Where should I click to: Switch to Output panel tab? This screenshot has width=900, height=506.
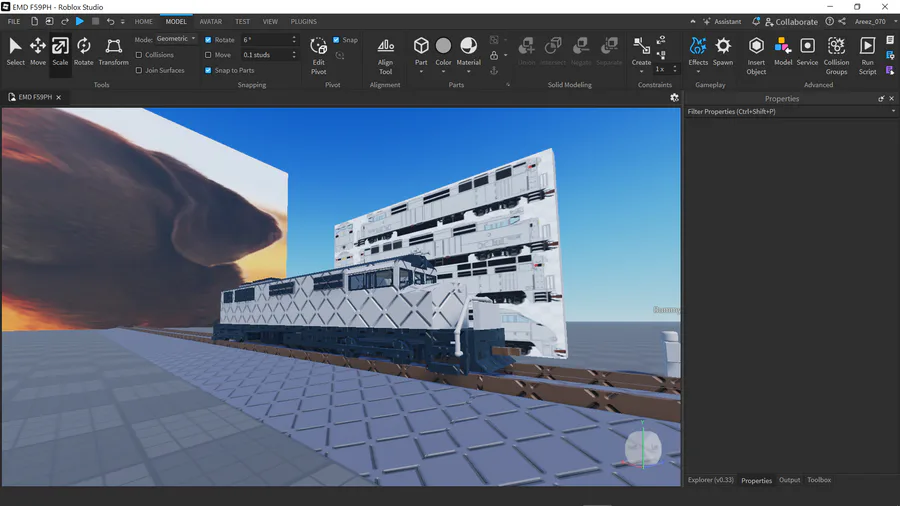(789, 480)
